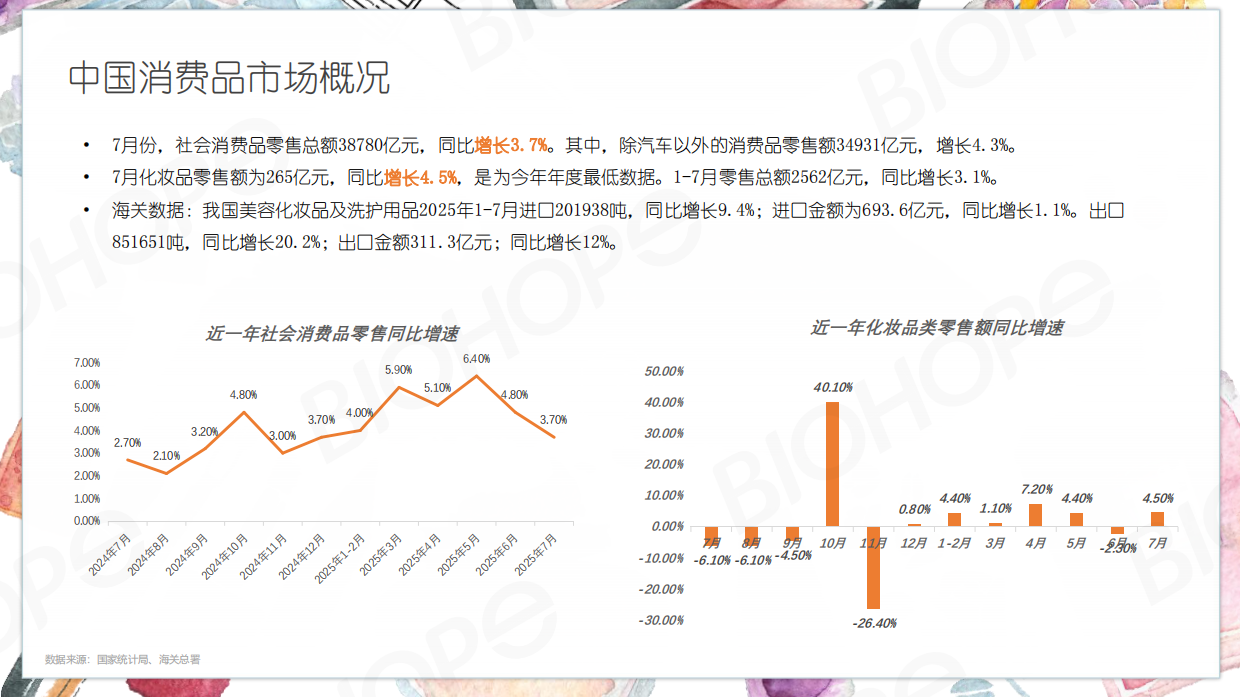The width and height of the screenshot is (1240, 697).
Task: Click the bullet line starting with 海关数据
Action: [620, 226]
